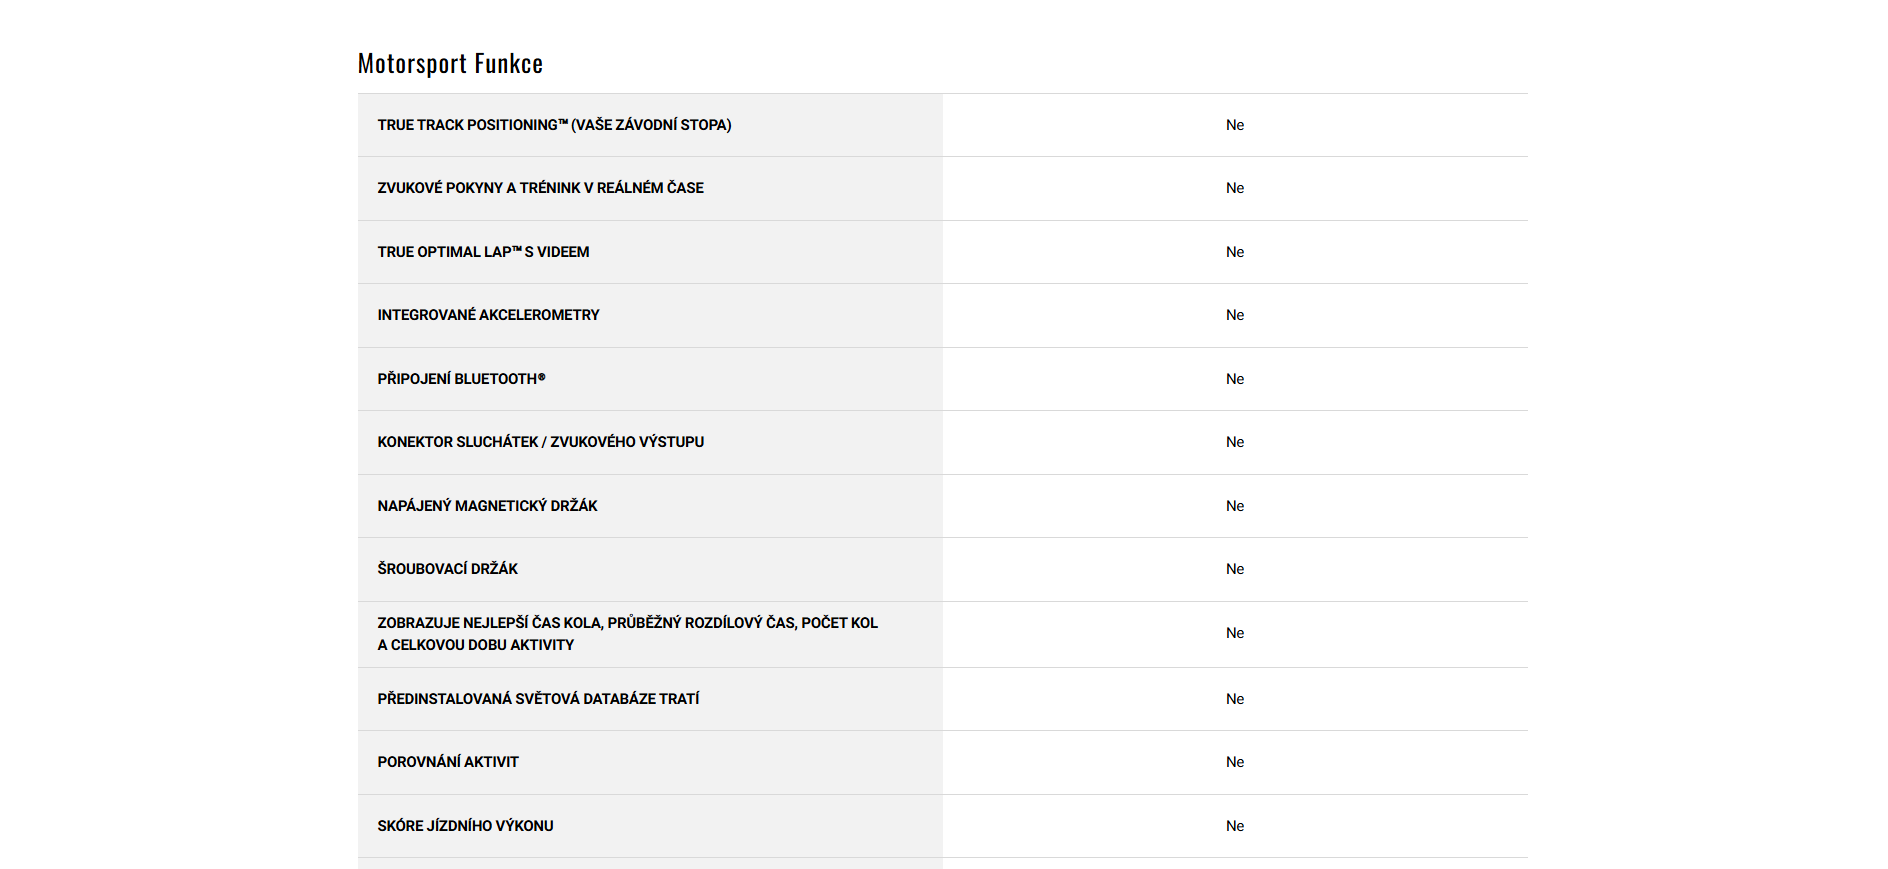Click the Zvukové pokyny a trénink label
The width and height of the screenshot is (1888, 869).
(x=540, y=188)
